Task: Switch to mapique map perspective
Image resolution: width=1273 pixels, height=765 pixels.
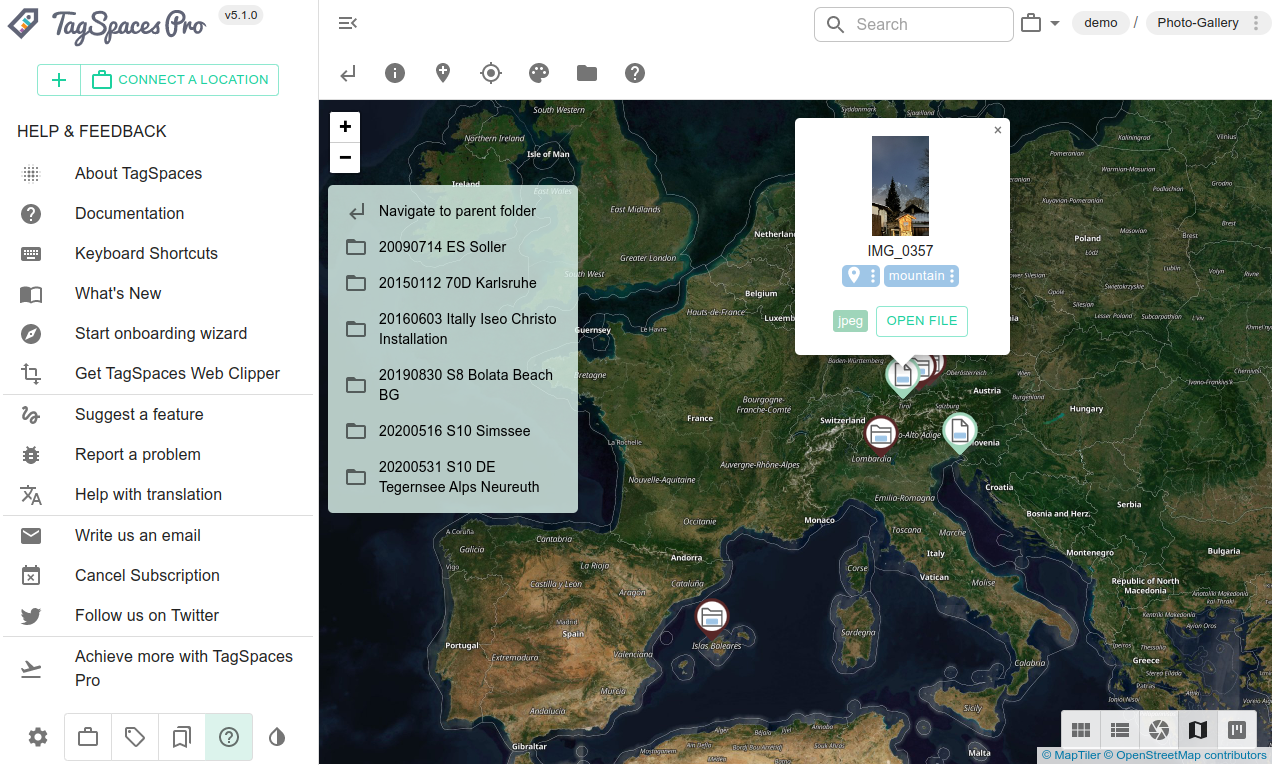Action: pos(1198,730)
